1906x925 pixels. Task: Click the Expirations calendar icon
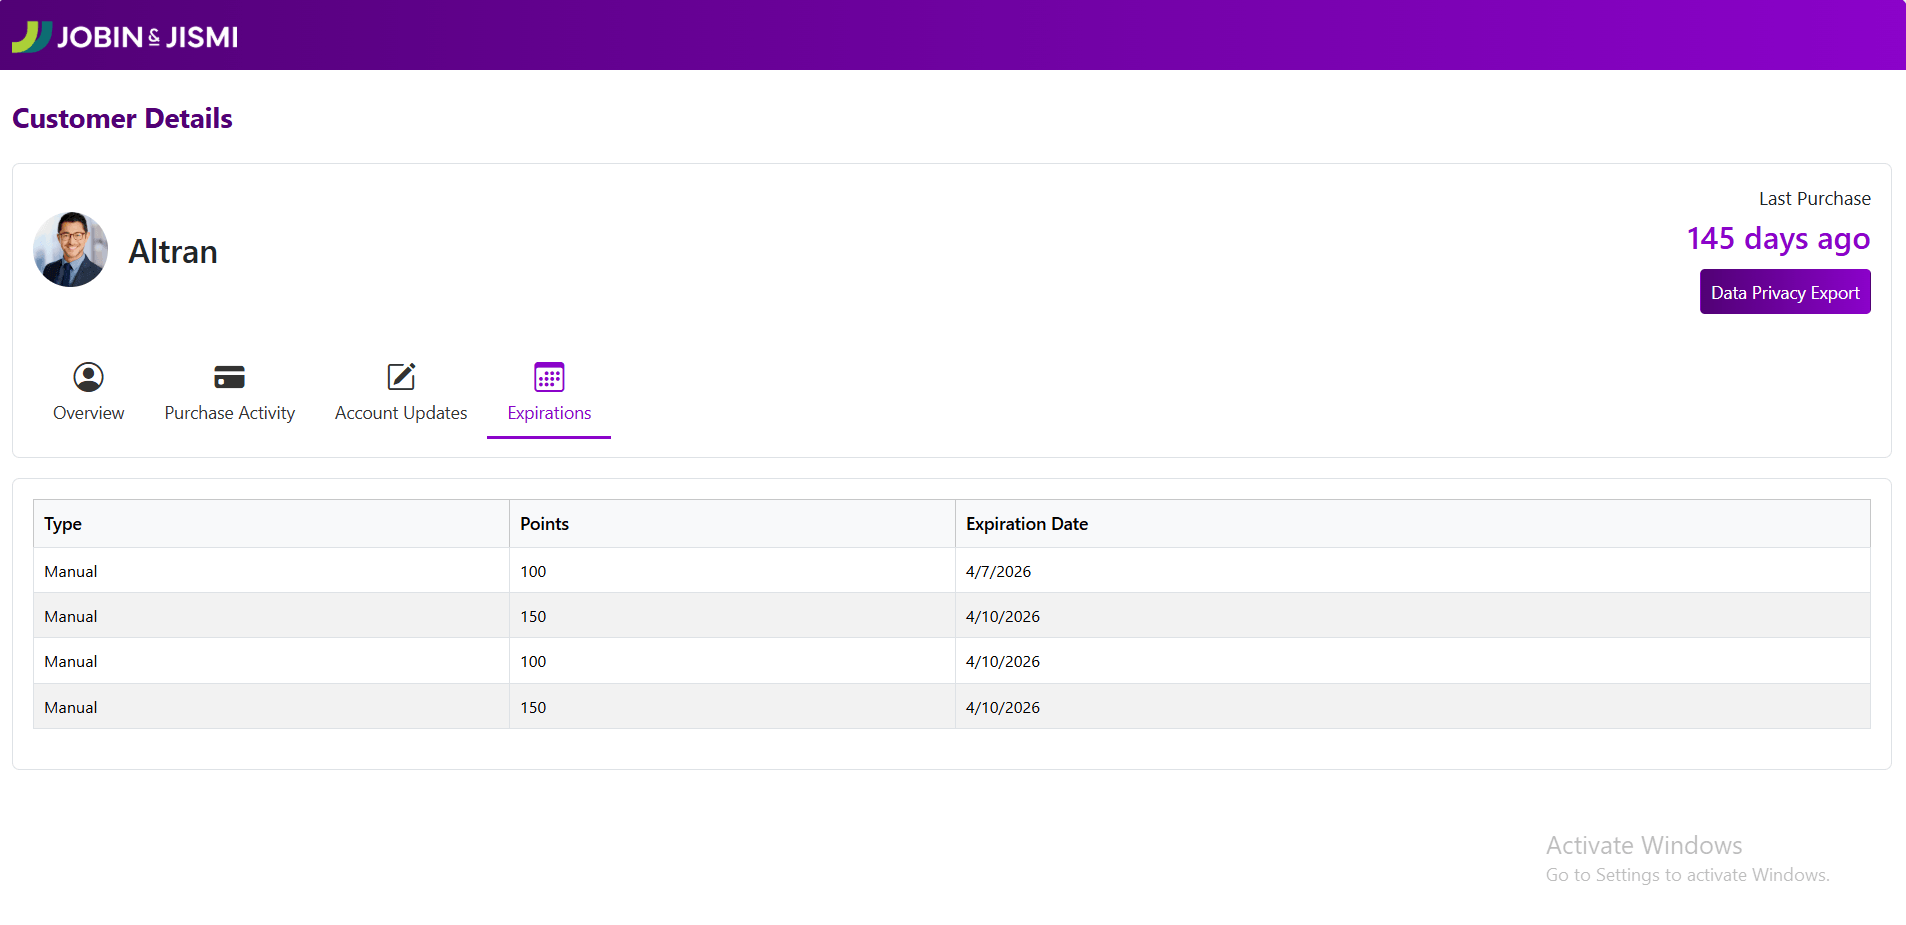point(549,377)
